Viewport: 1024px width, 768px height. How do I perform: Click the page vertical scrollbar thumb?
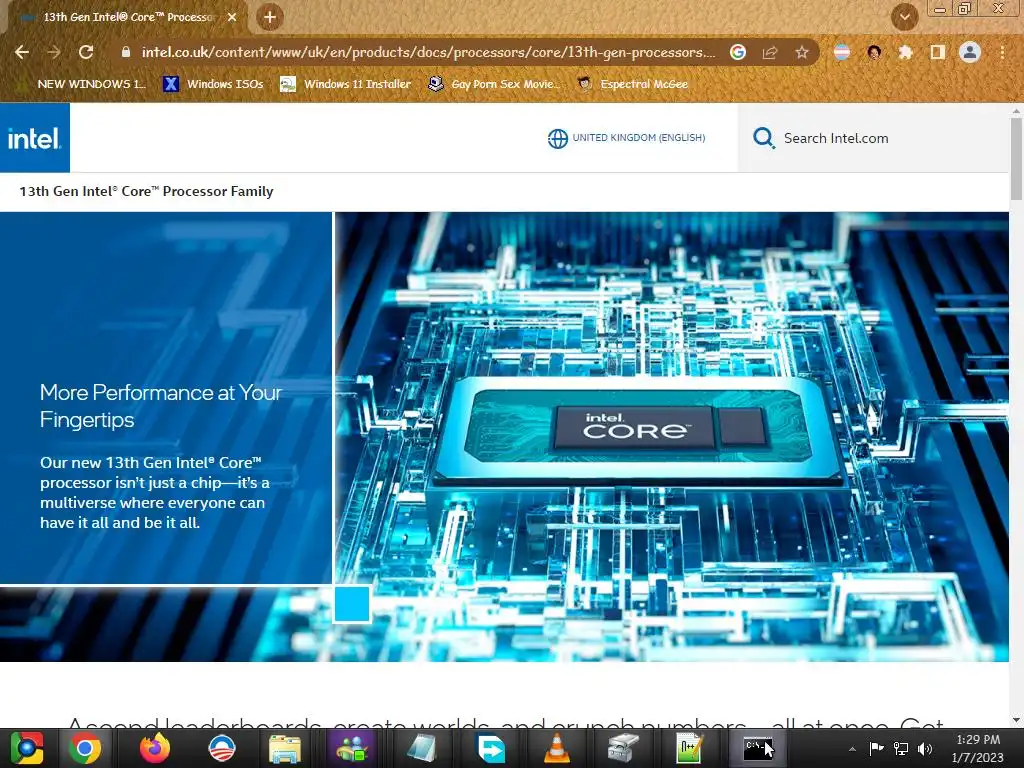click(x=1016, y=157)
